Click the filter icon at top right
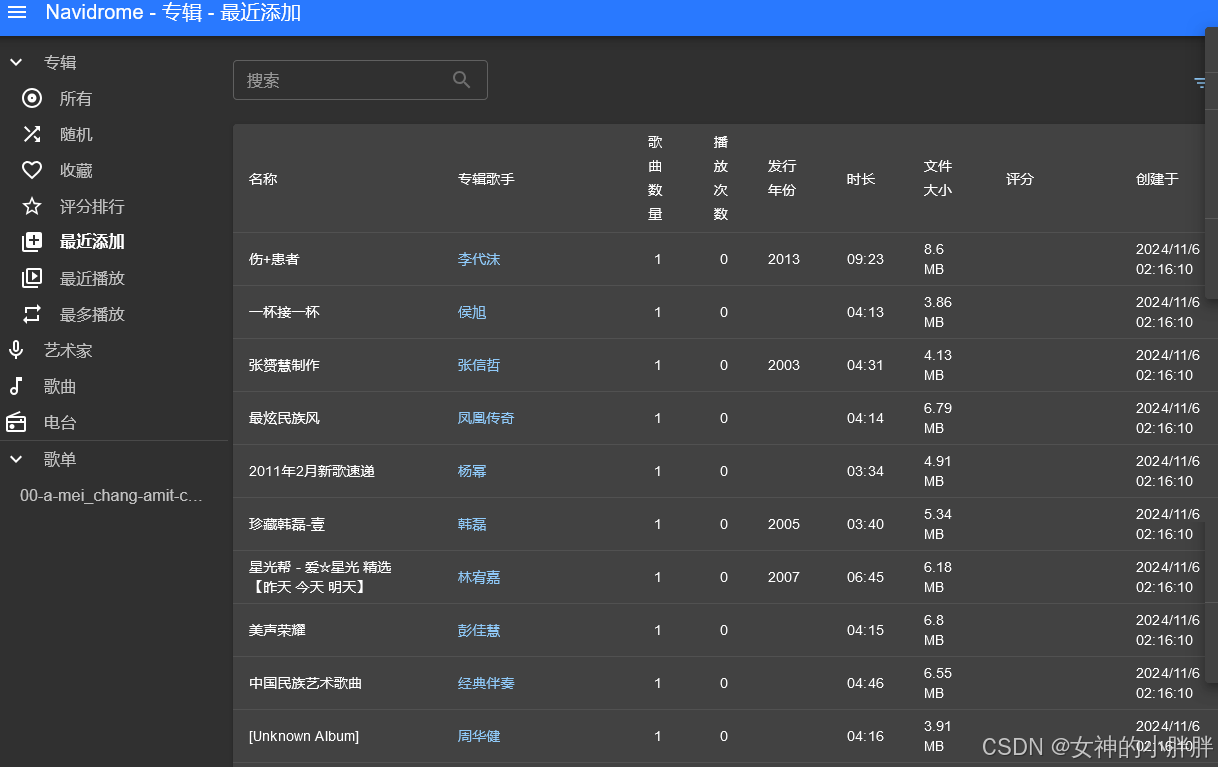Screen dimensions: 1218x767 click(1199, 83)
